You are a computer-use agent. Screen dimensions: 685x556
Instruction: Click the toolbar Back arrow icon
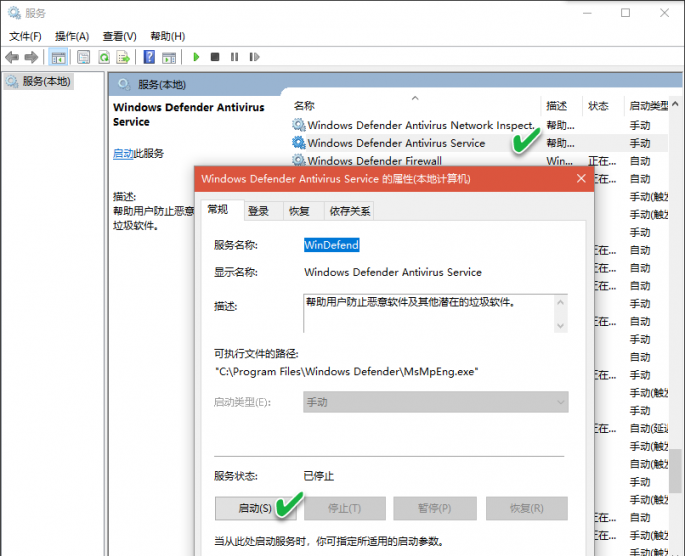coord(12,57)
